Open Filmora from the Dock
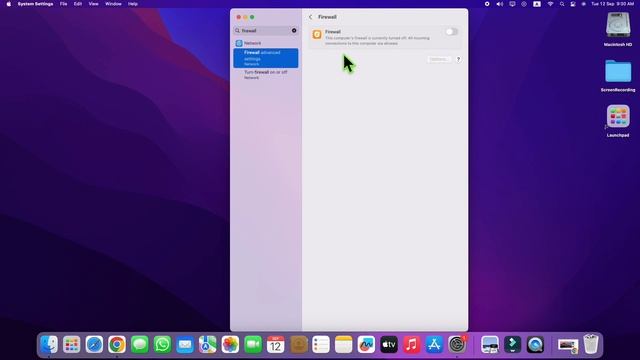Image resolution: width=640 pixels, height=360 pixels. [513, 345]
